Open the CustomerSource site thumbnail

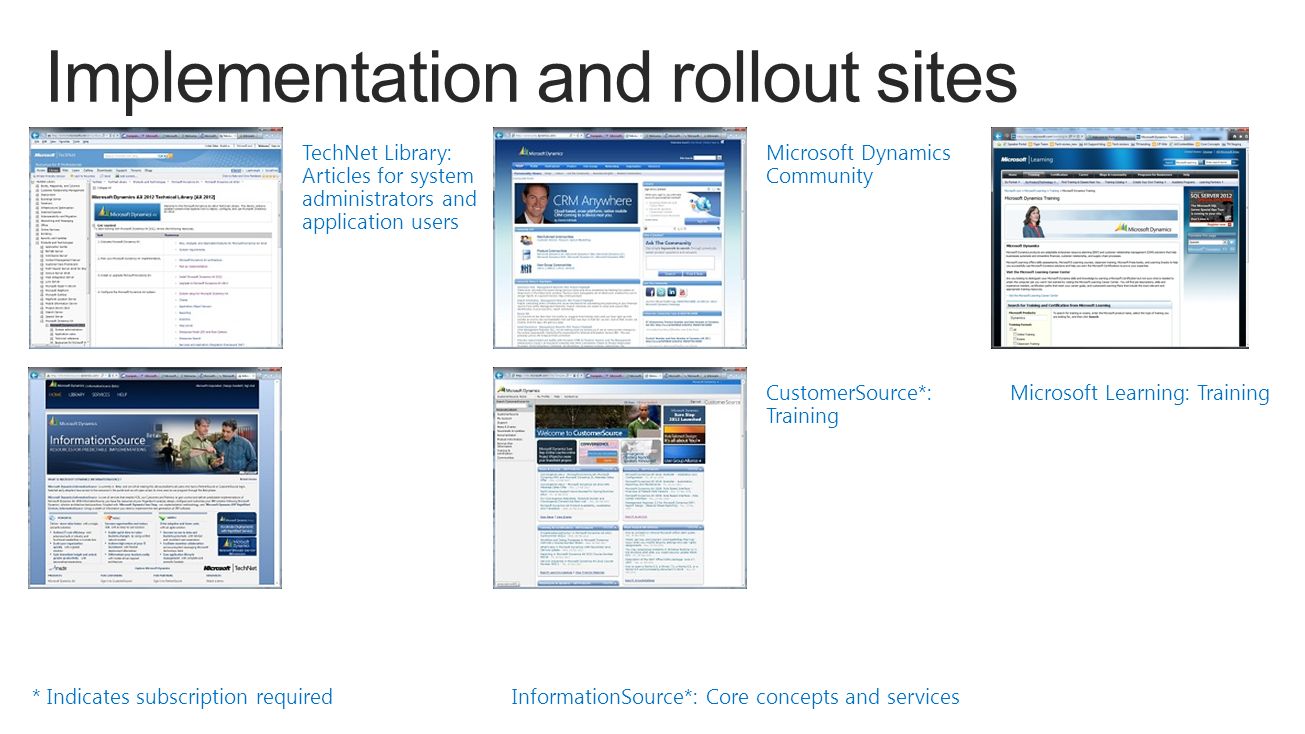tap(620, 478)
